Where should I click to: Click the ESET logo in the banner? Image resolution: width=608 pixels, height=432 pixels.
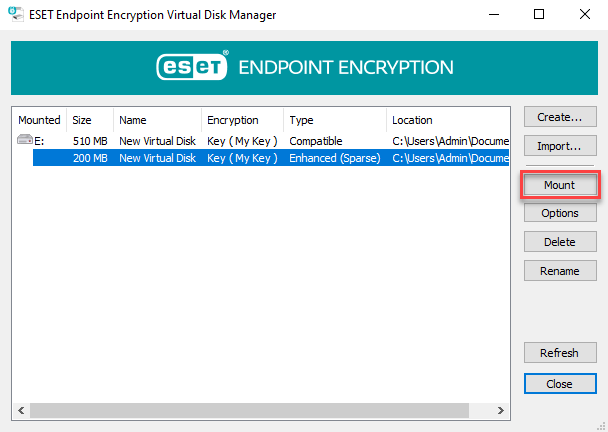pyautogui.click(x=192, y=66)
